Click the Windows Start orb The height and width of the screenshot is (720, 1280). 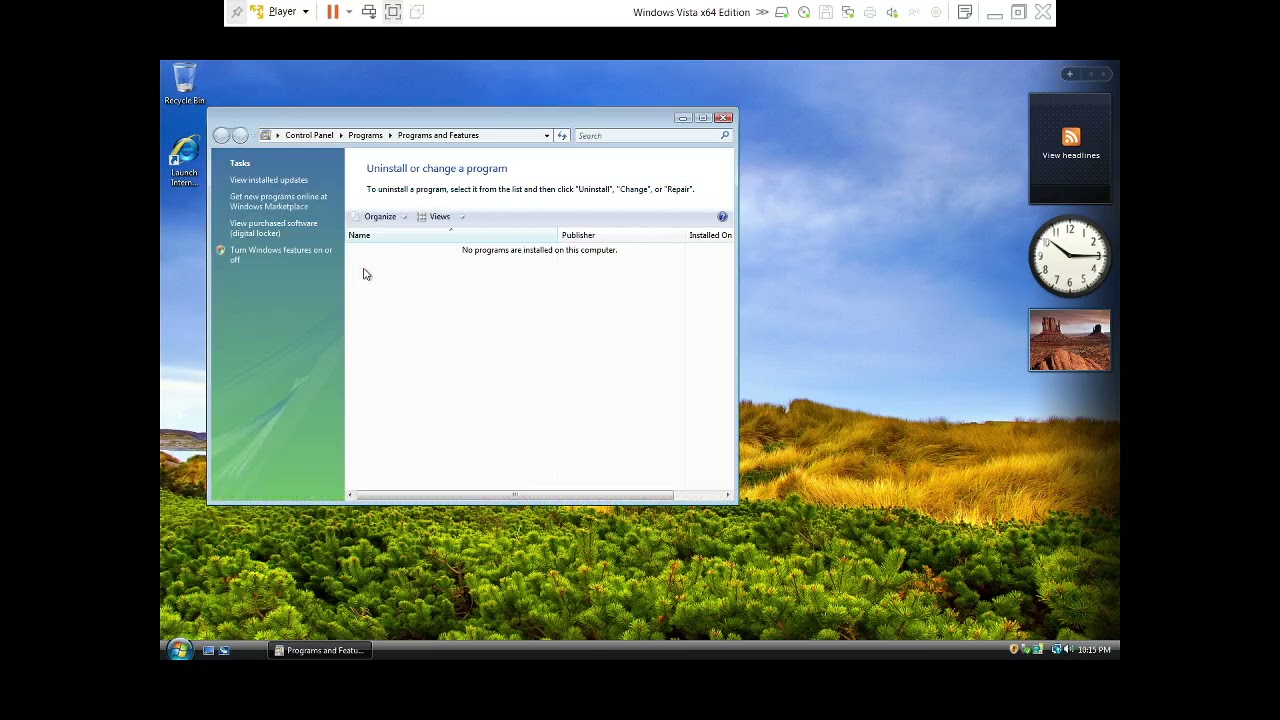pos(179,650)
